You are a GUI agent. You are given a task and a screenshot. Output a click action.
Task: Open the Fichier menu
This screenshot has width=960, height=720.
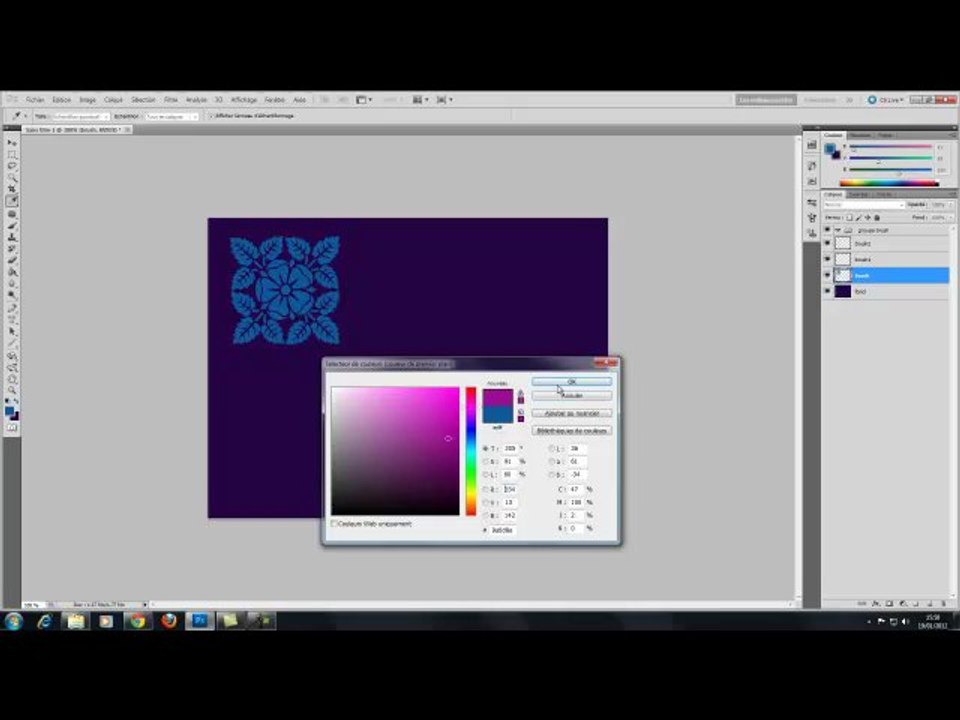tap(35, 99)
